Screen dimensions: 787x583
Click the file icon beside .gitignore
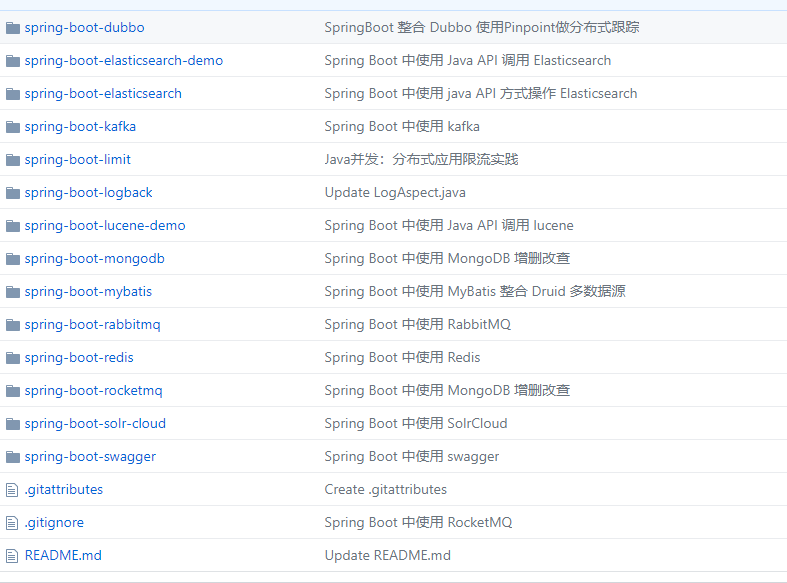coord(12,523)
